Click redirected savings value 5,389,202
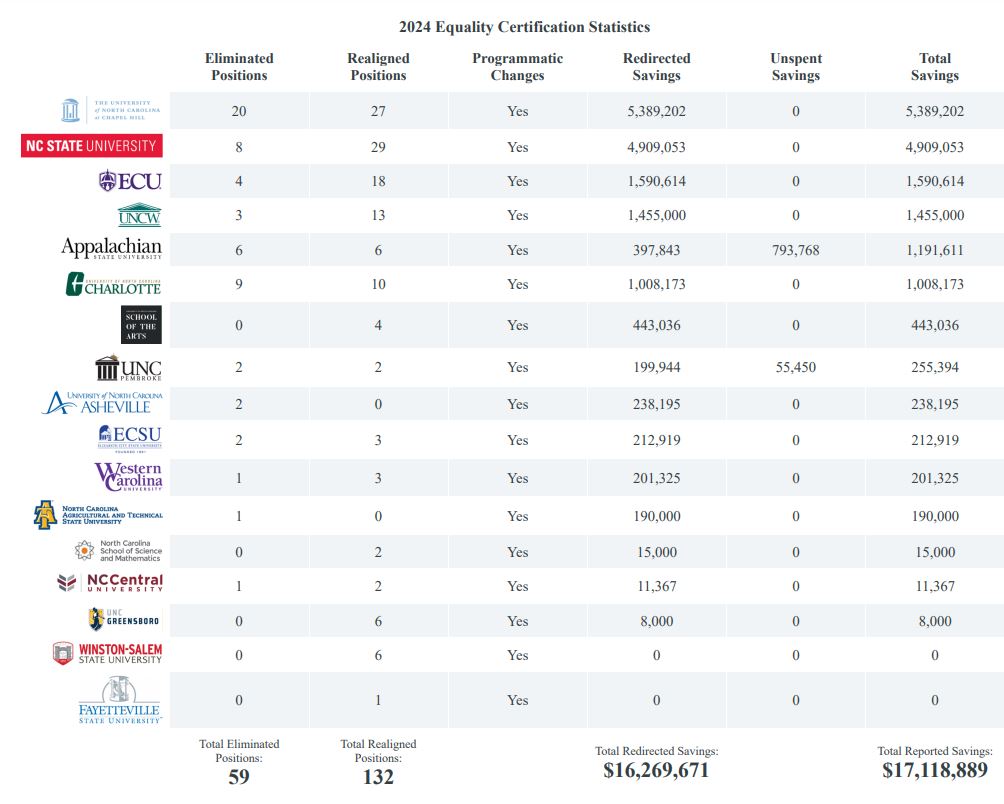Viewport: 1004px width, 804px height. 656,111
